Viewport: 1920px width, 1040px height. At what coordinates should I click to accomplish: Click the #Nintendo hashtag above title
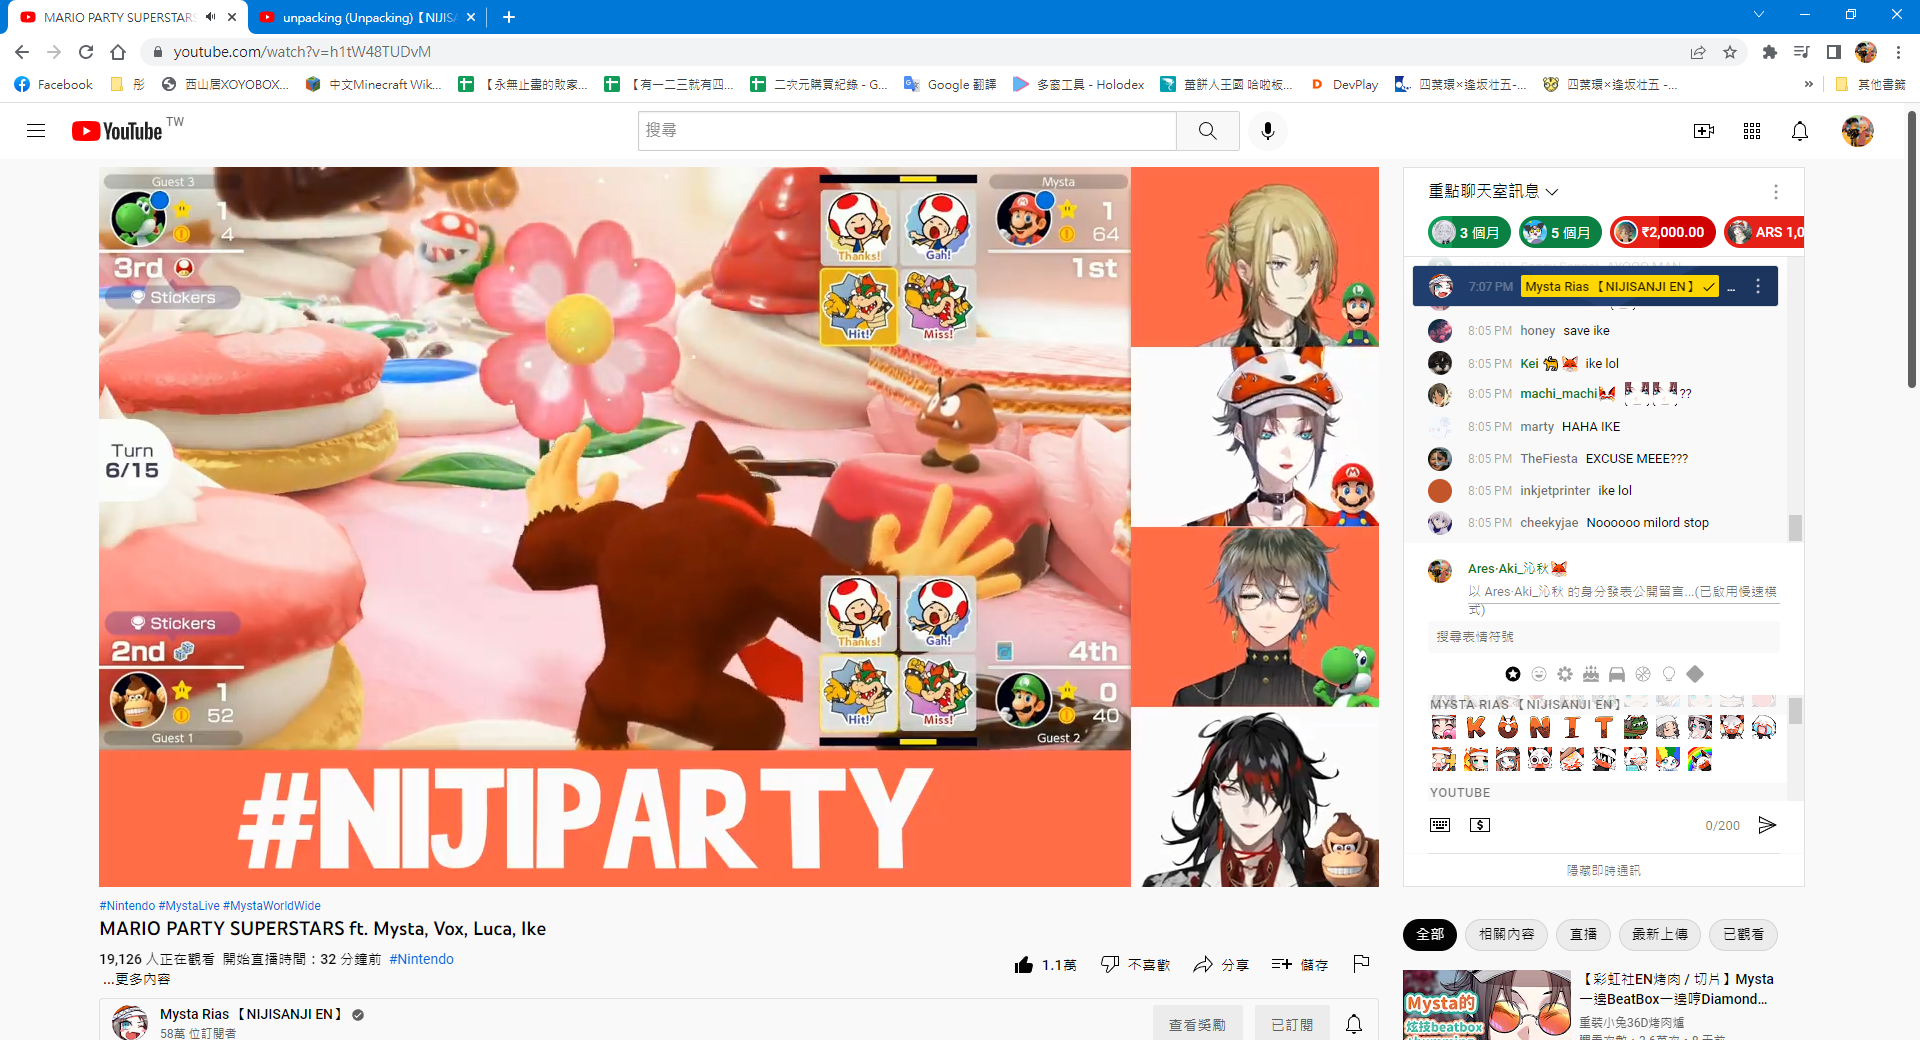pyautogui.click(x=127, y=906)
